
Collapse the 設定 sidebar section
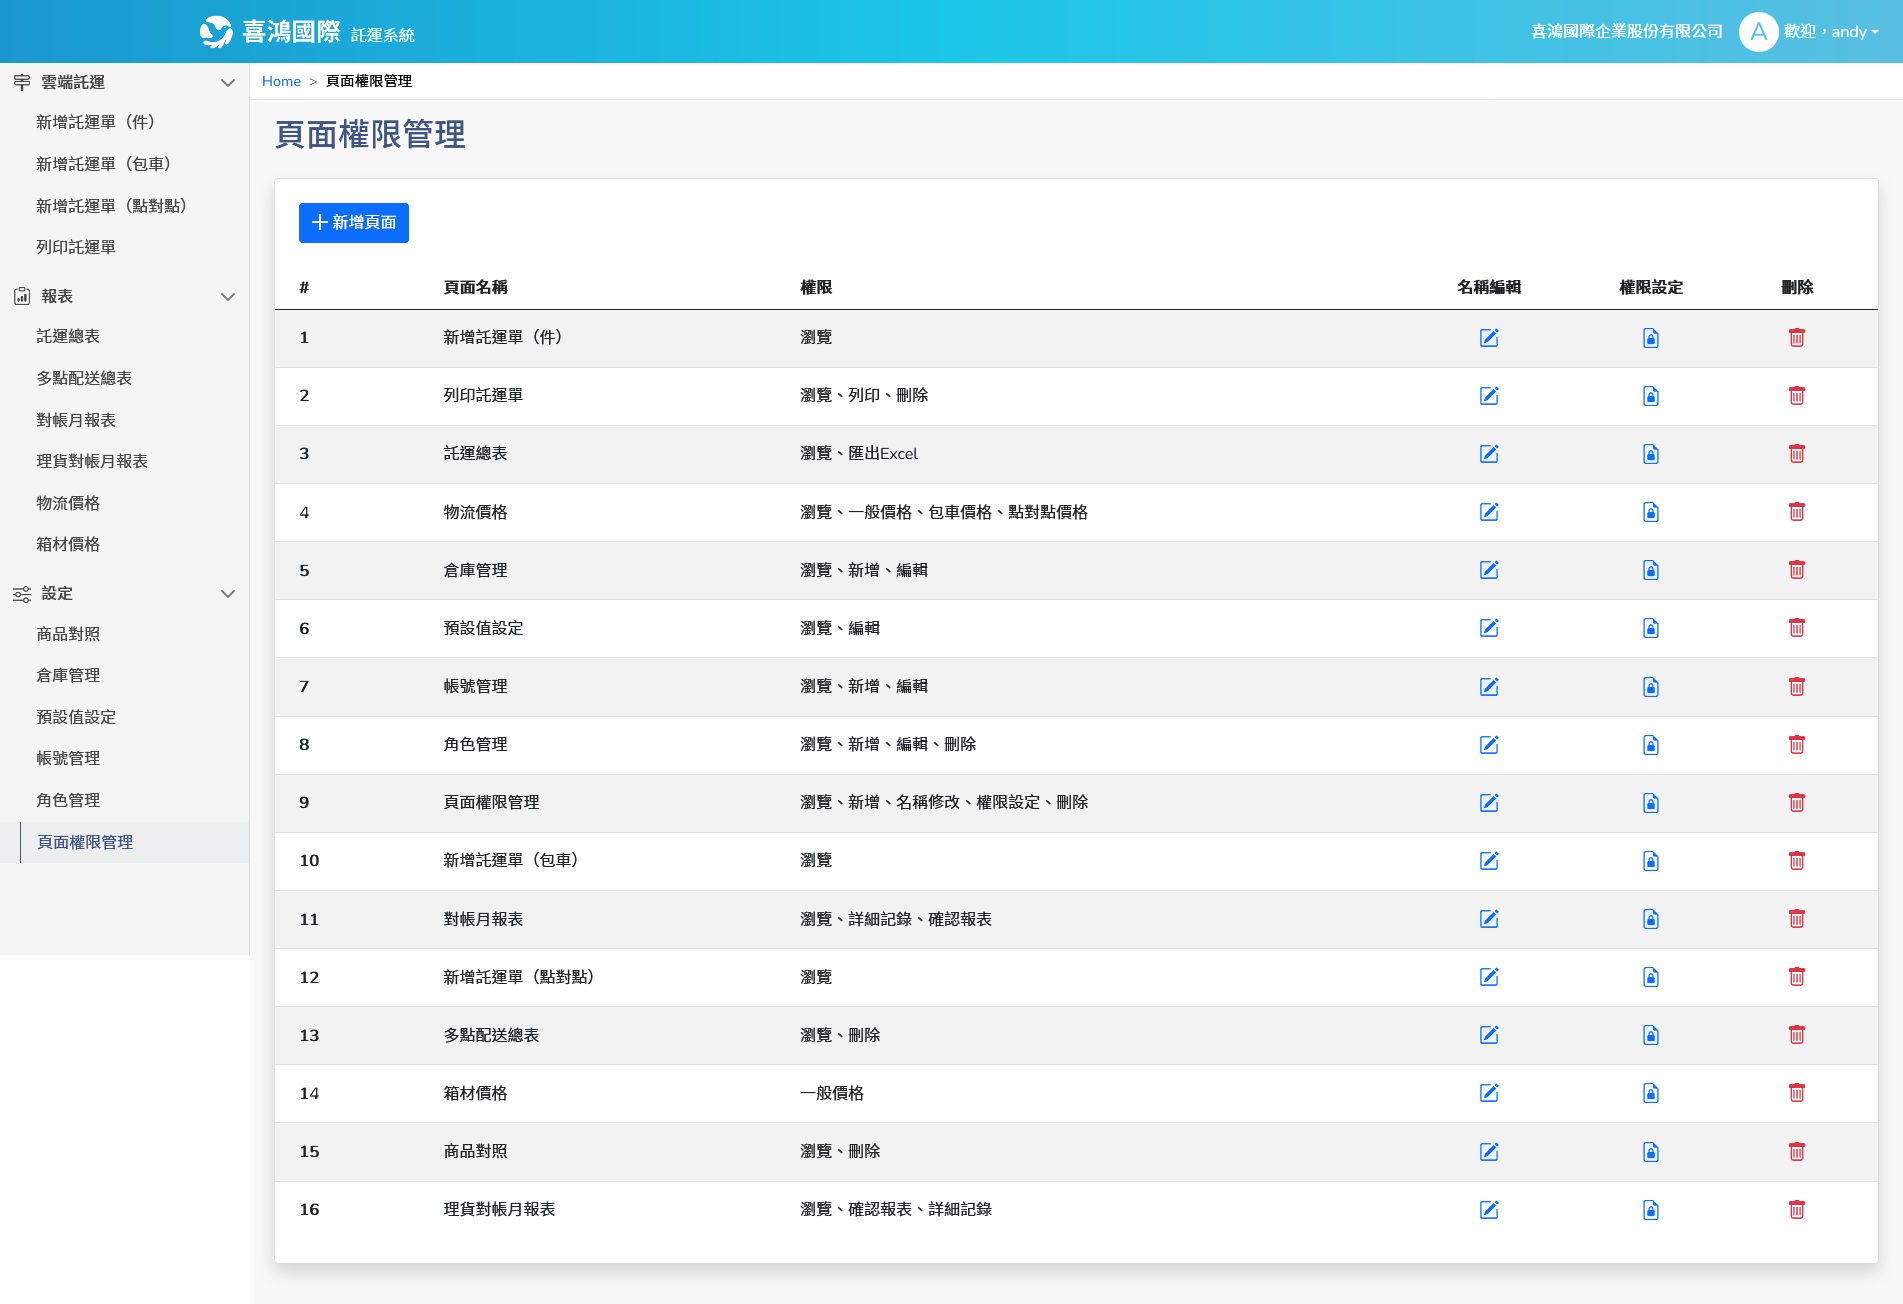(x=227, y=594)
